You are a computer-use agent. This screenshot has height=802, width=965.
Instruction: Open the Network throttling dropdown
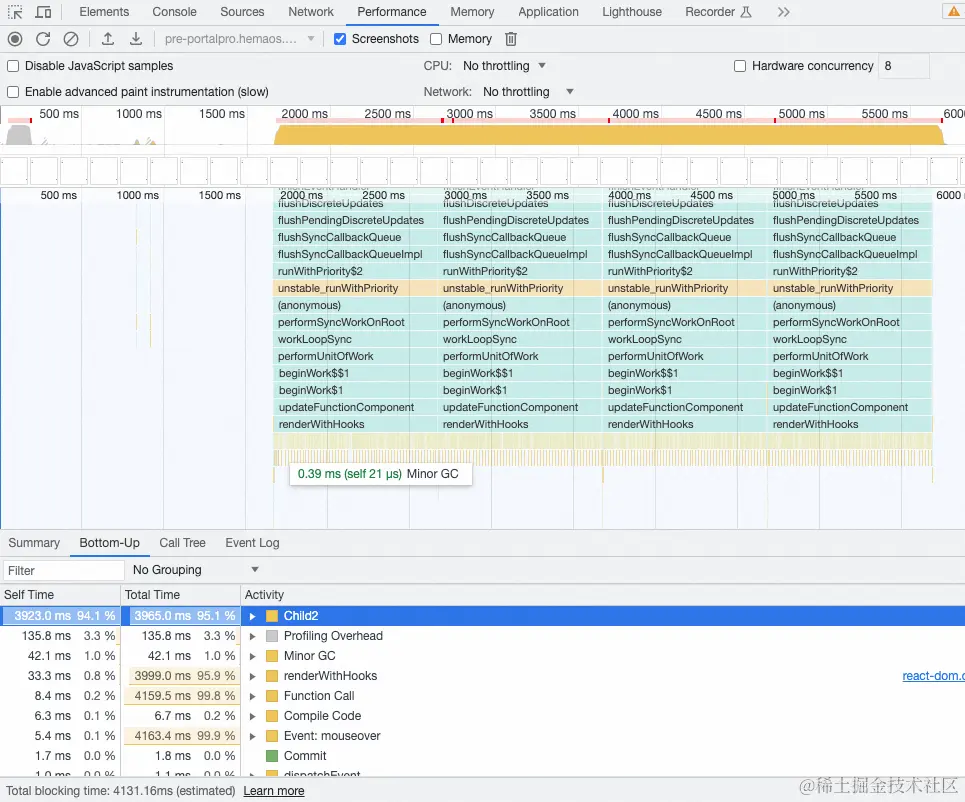click(528, 92)
